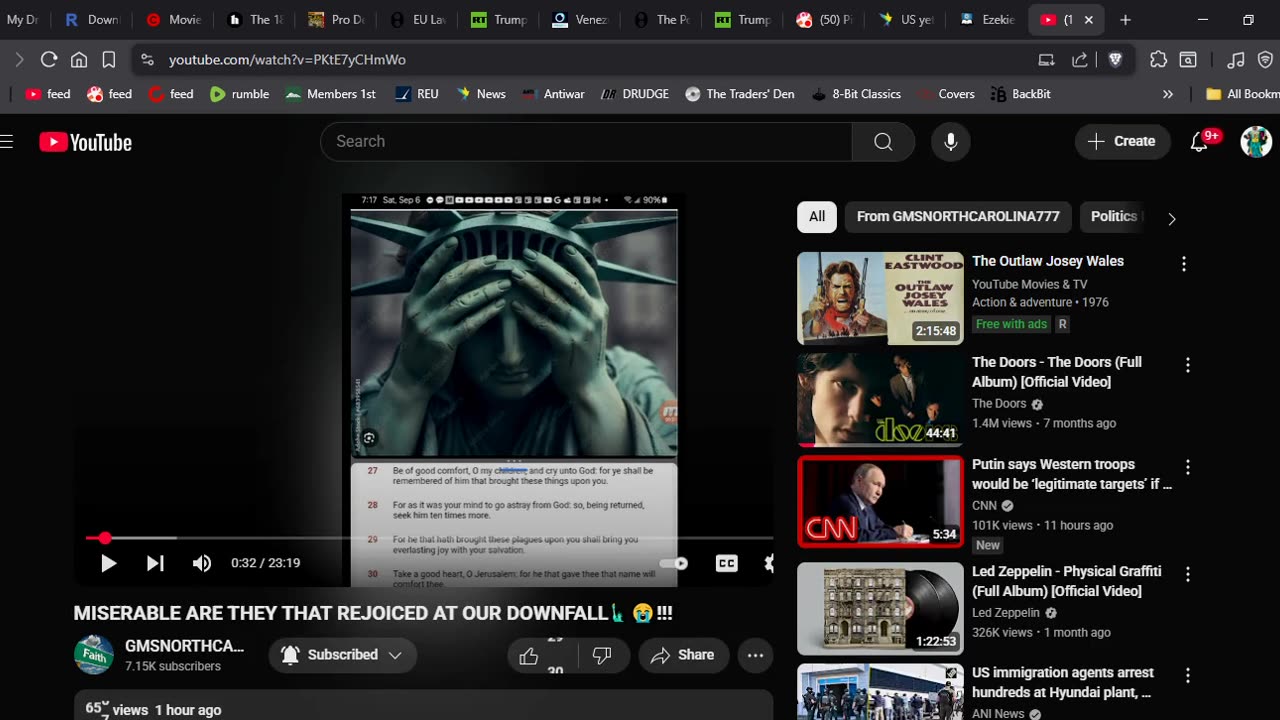Screen dimensions: 1280x720
Task: Skip to the next video
Action: 155,563
